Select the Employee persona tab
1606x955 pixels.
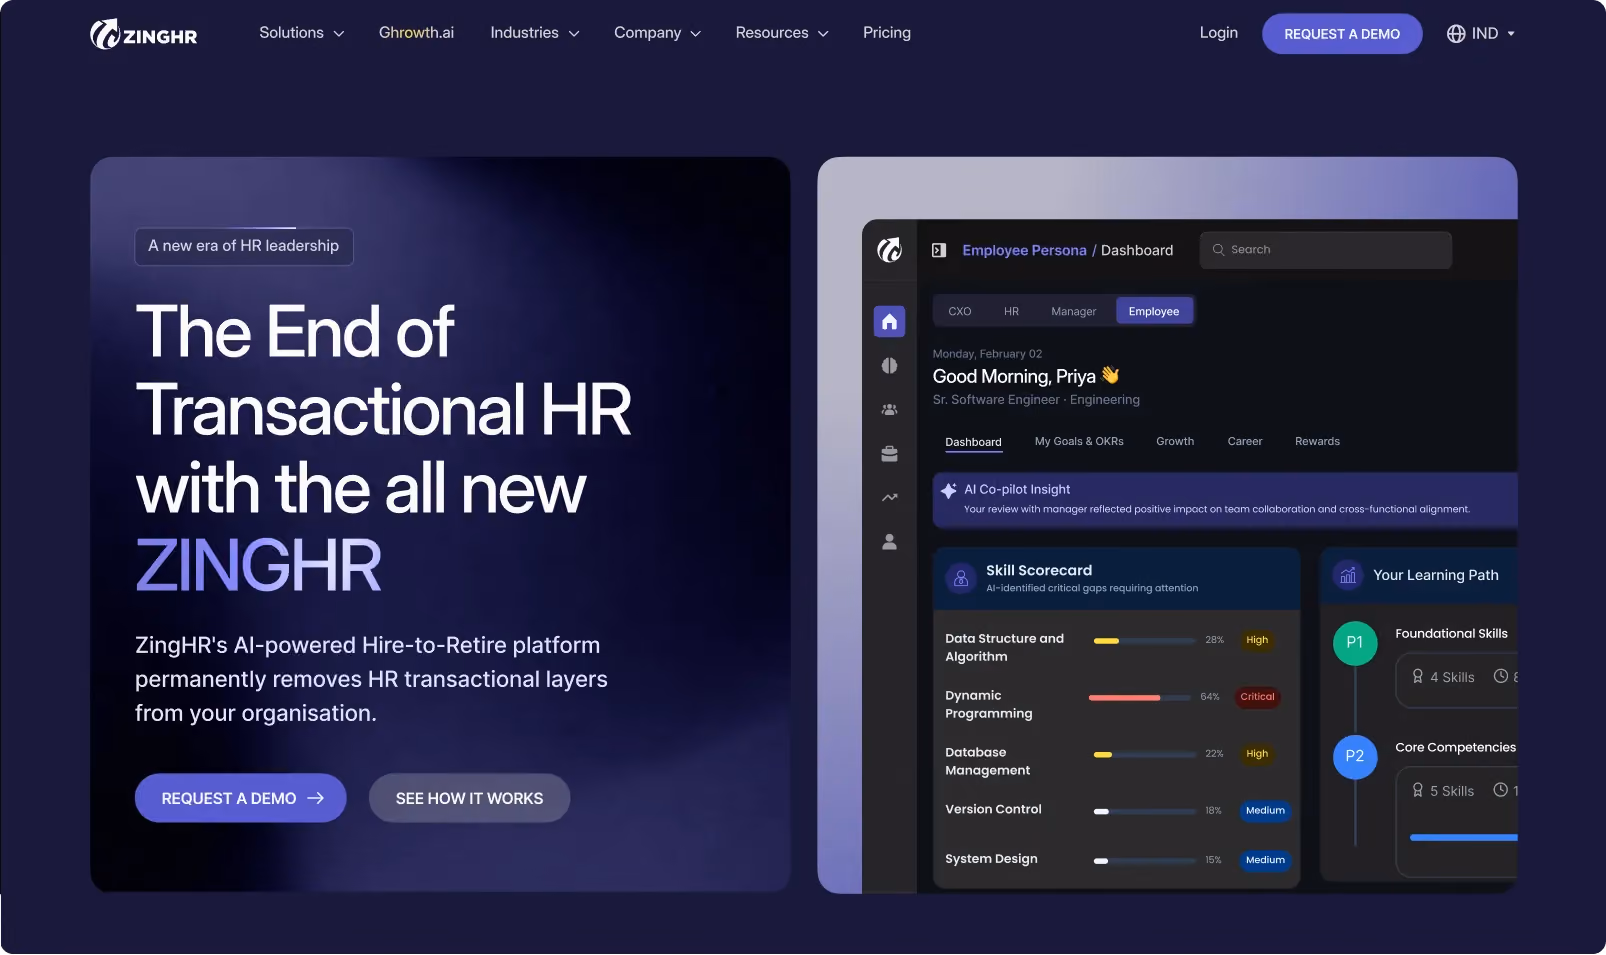pos(1154,312)
